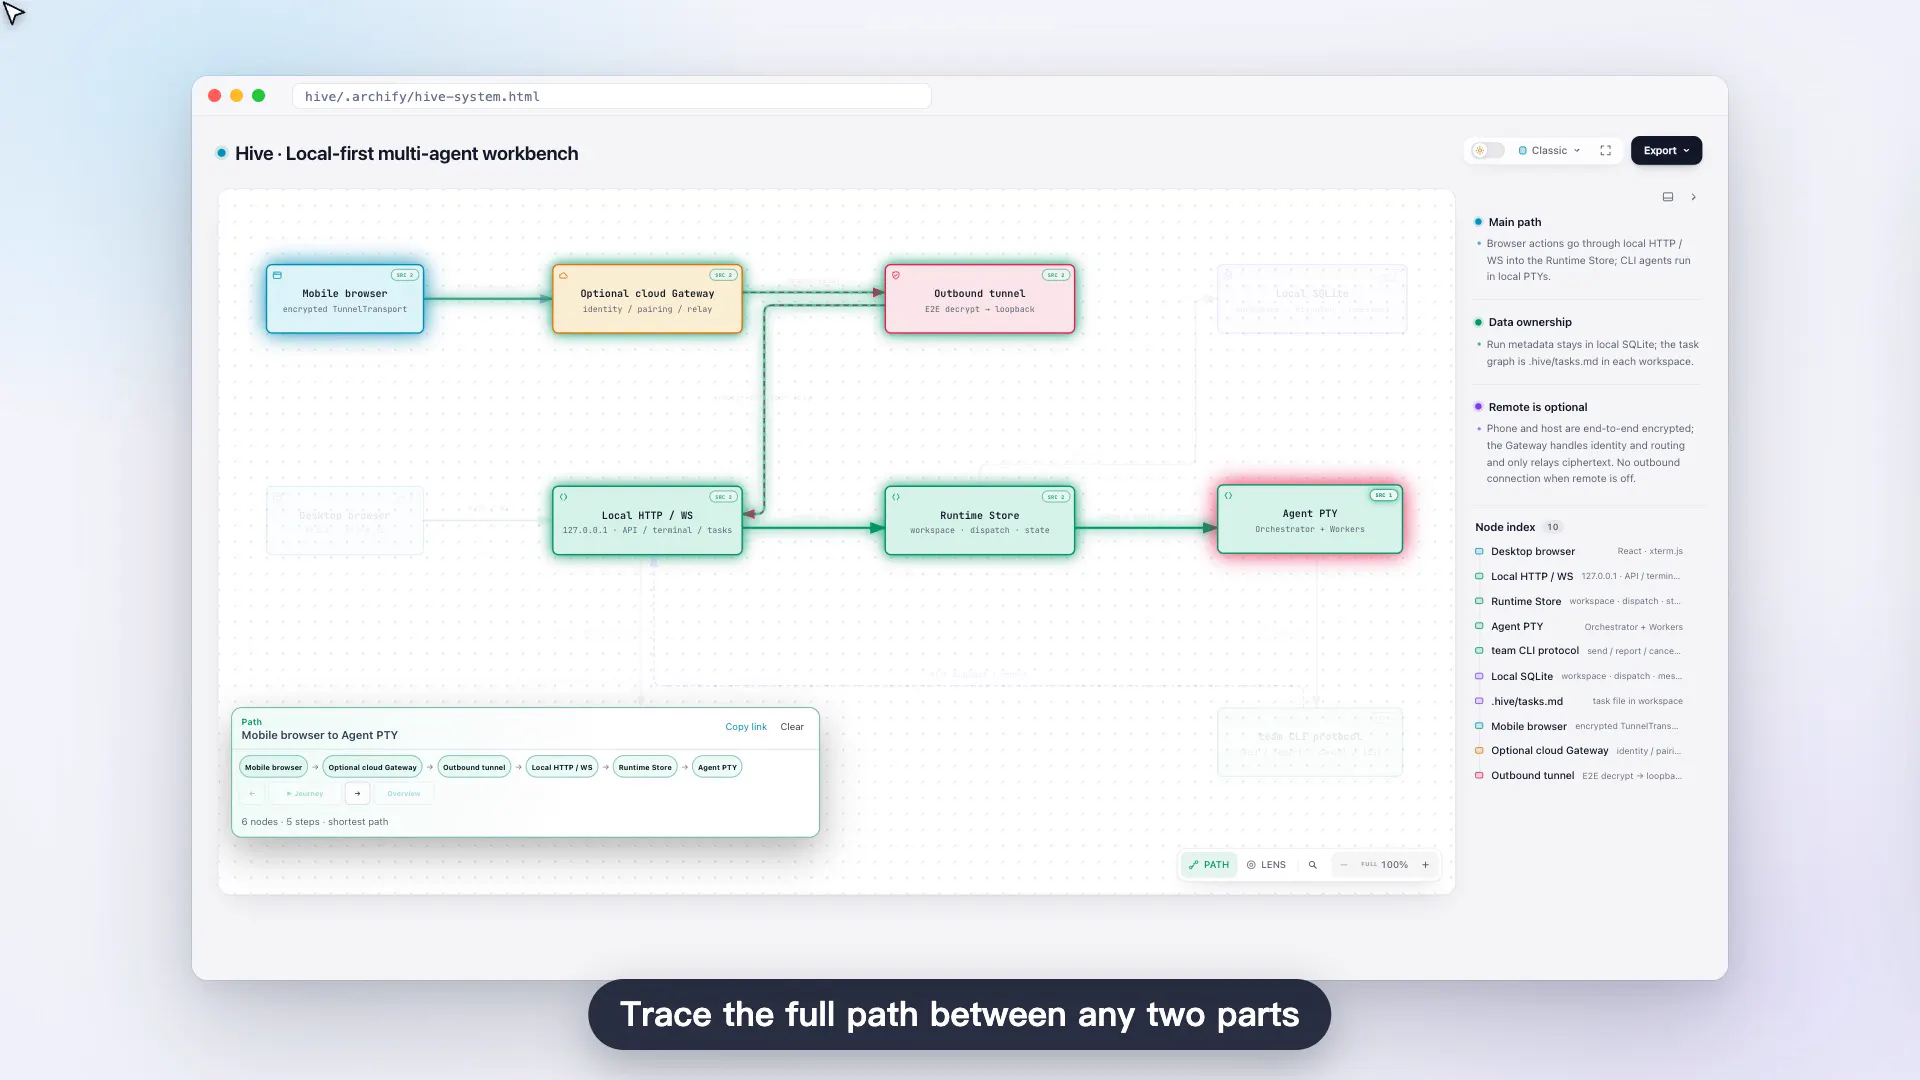1920x1080 pixels.
Task: Play the Journey walkthrough
Action: tap(305, 793)
